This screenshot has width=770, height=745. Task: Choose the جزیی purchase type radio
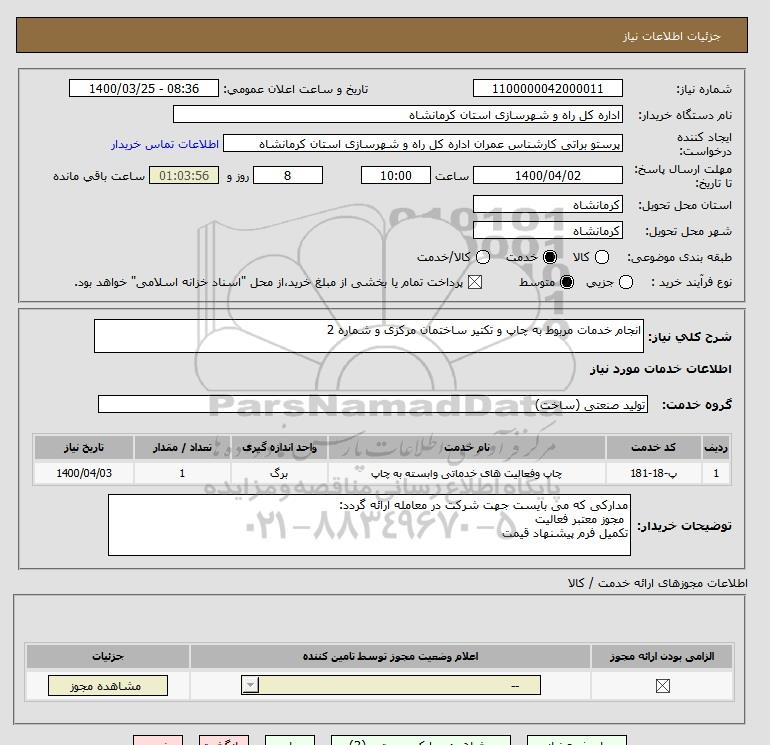[626, 282]
